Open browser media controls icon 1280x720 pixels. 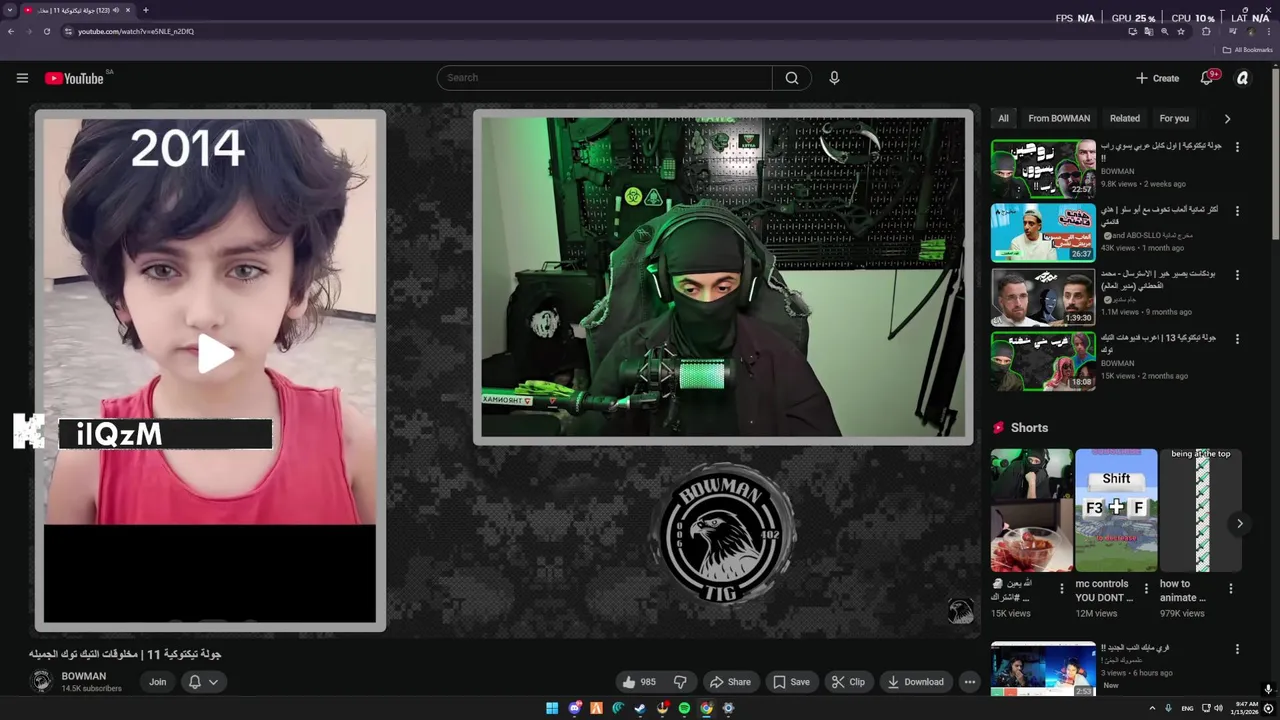click(1232, 31)
